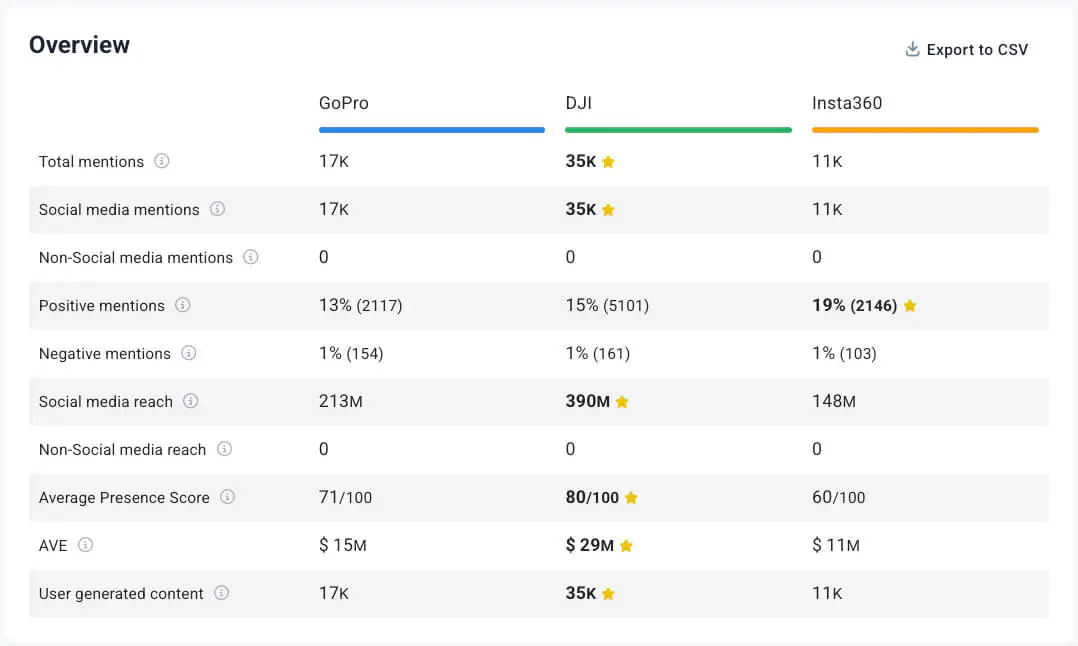Viewport: 1078px width, 646px height.
Task: Click Insta360 negative mentions 1% (103)
Action: coord(844,353)
